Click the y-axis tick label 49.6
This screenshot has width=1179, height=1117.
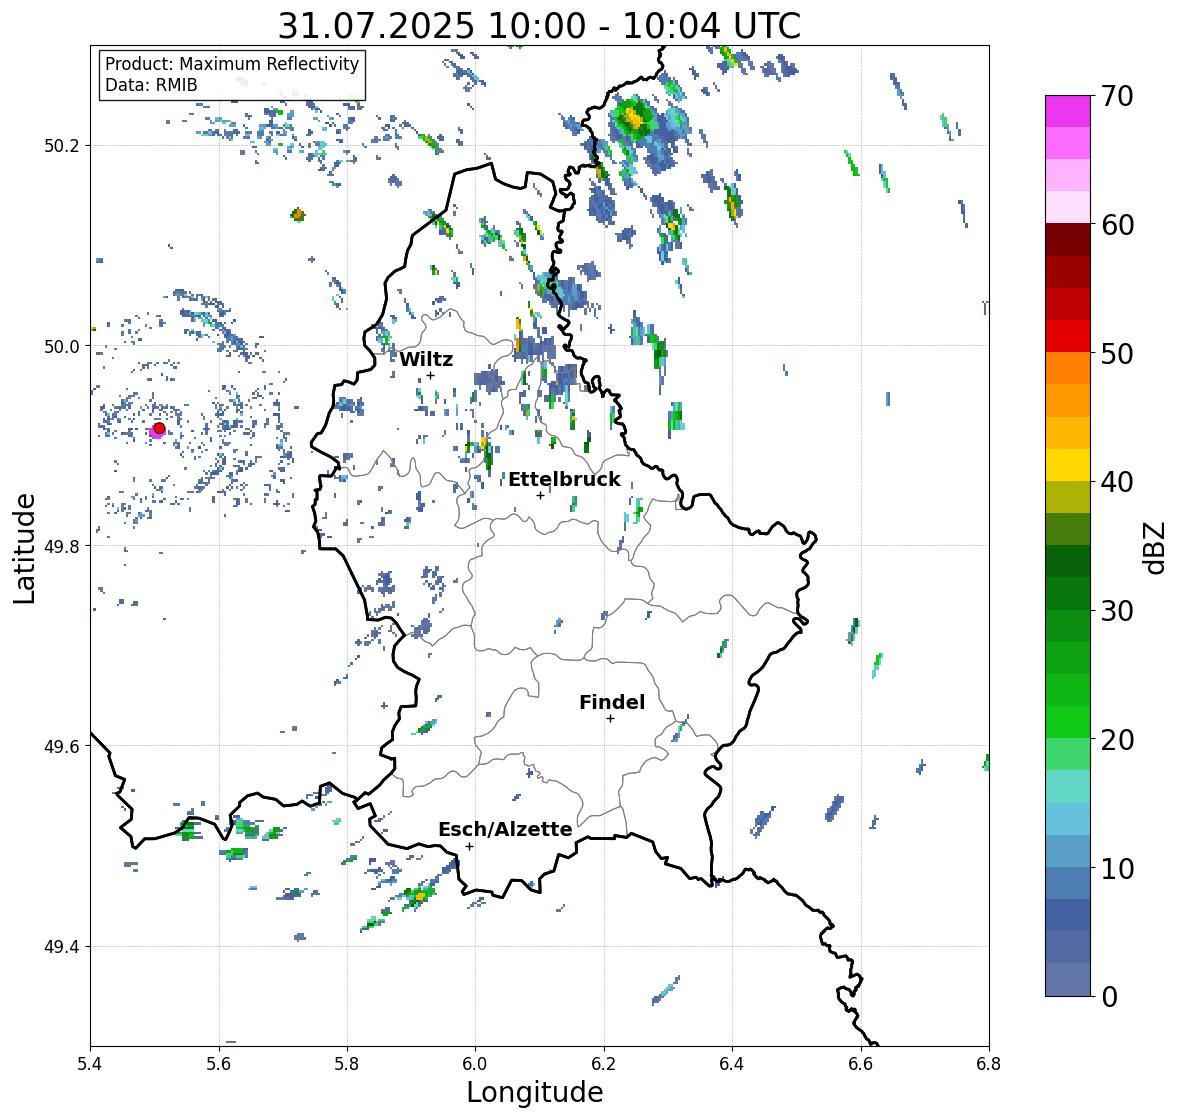click(x=62, y=746)
